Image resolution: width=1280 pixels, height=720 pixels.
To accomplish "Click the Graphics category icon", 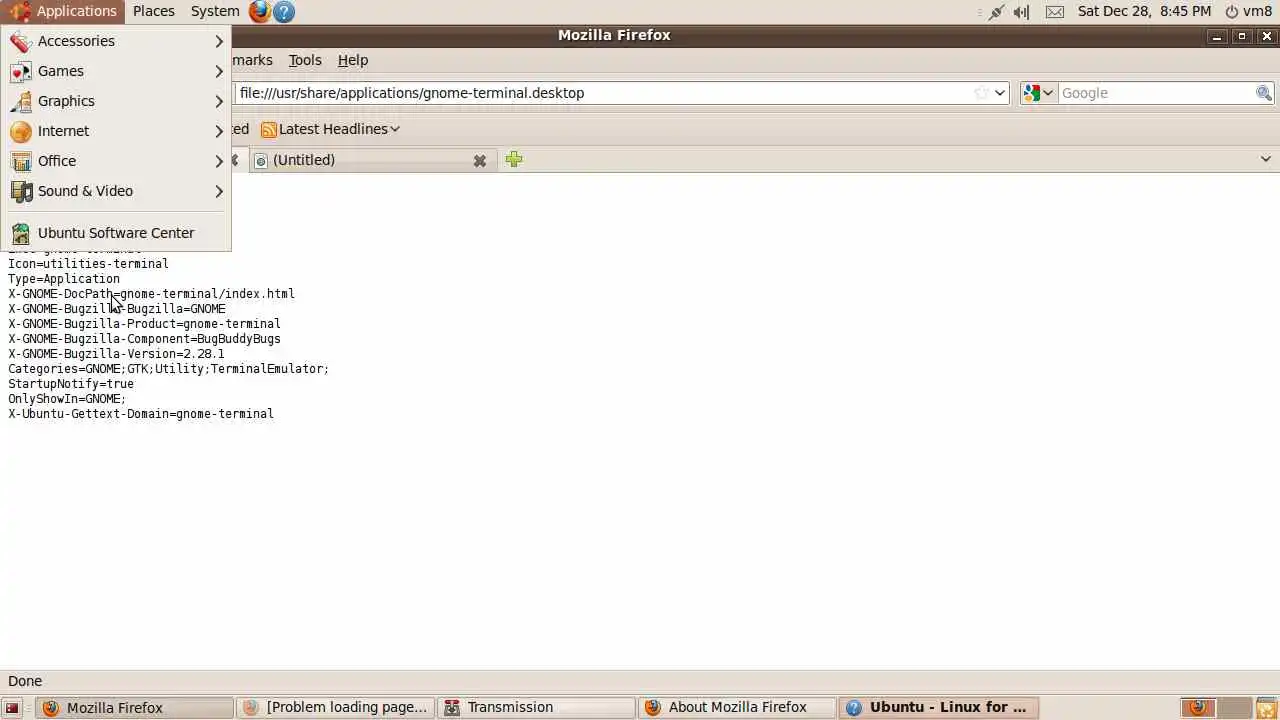I will (21, 102).
